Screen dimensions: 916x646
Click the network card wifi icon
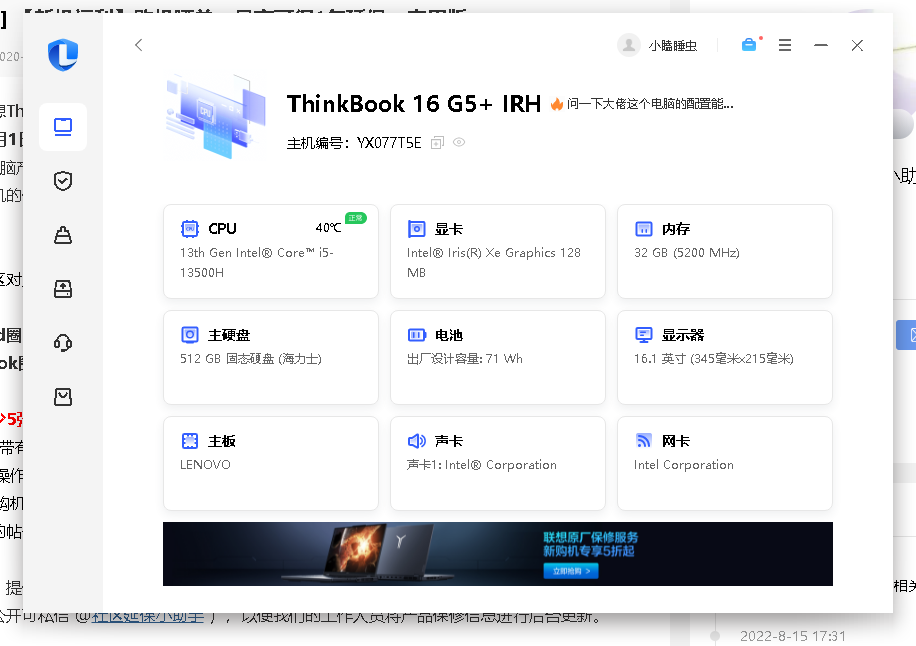tap(644, 440)
